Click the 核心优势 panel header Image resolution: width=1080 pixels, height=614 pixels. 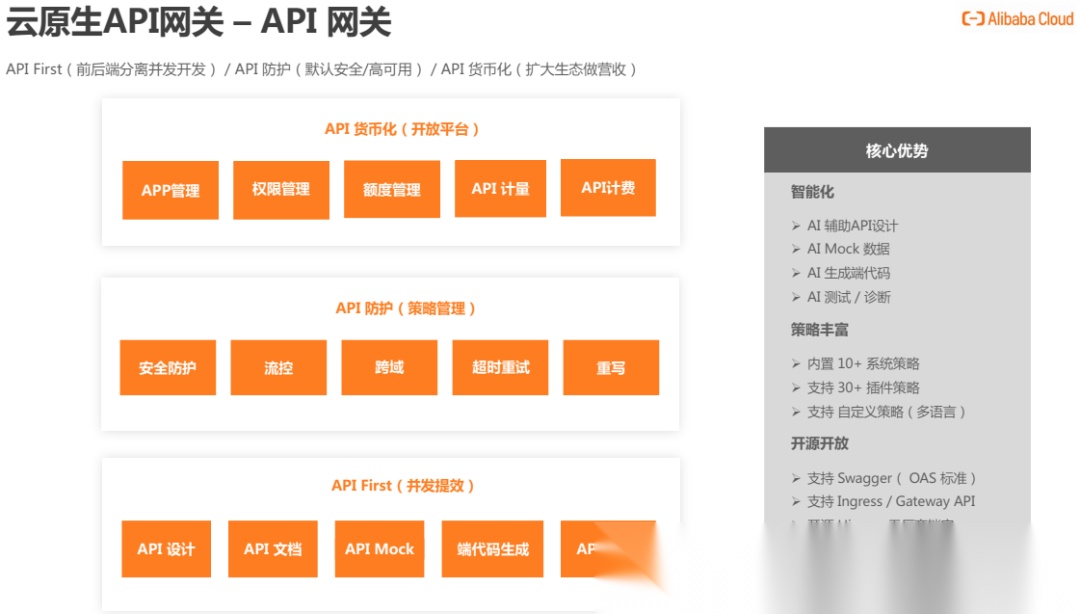click(897, 150)
